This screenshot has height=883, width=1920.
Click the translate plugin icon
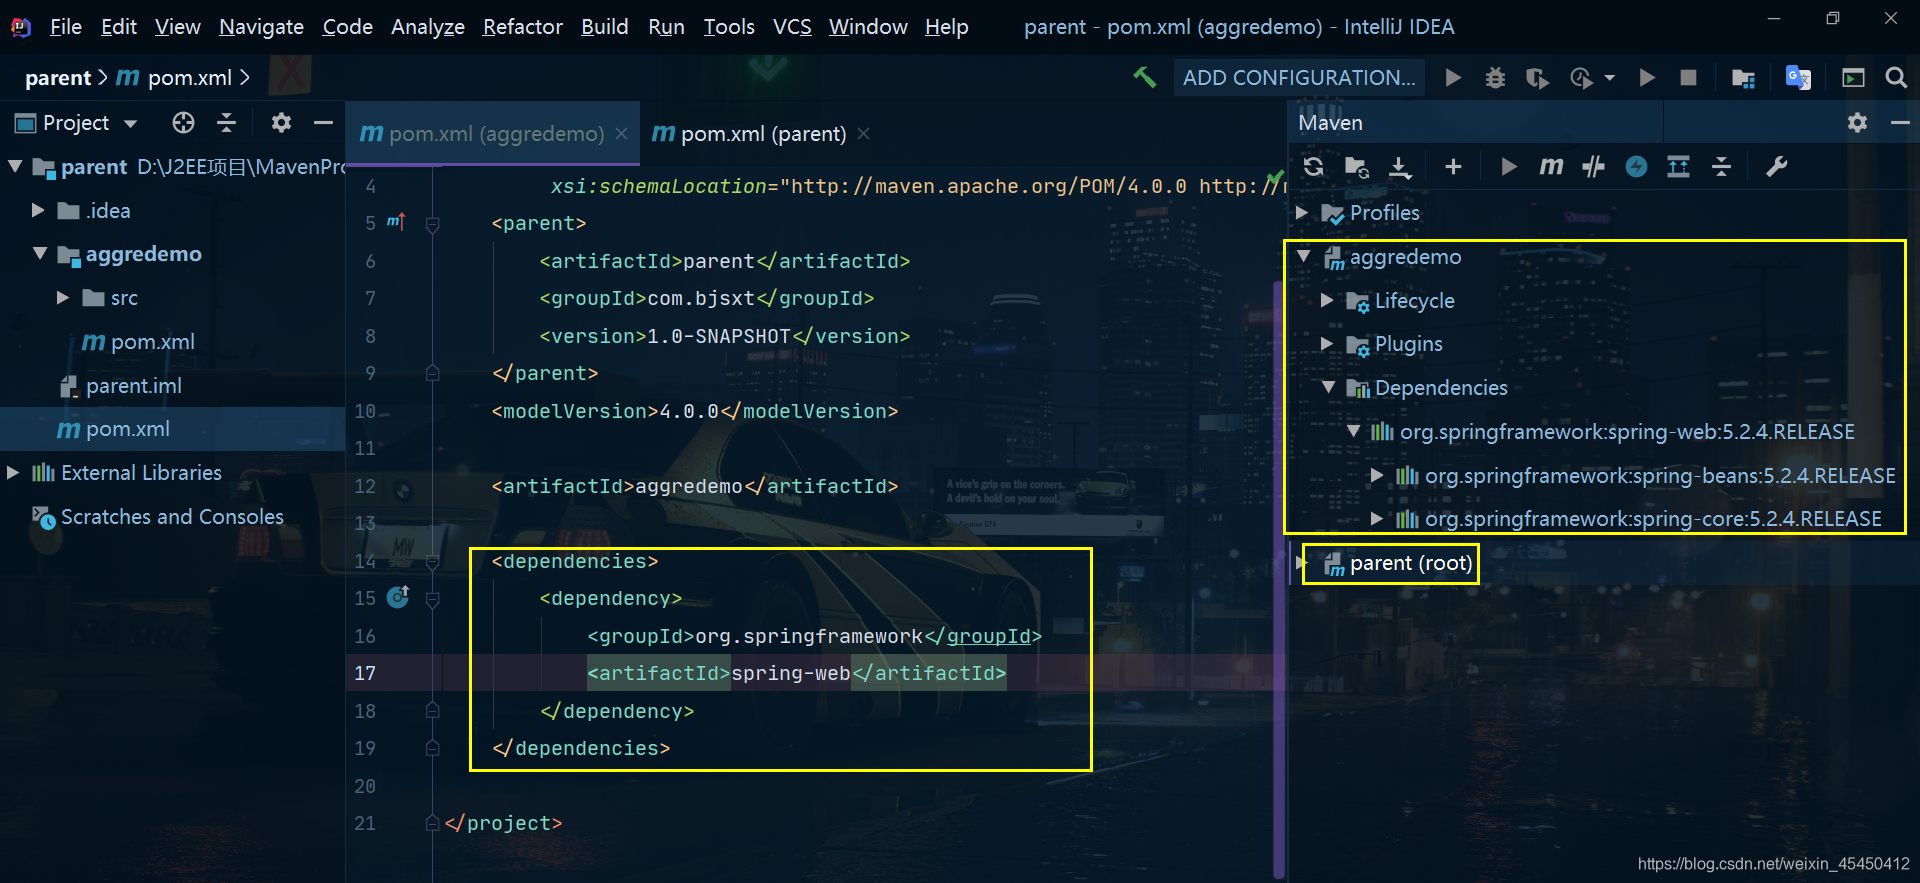[1798, 77]
